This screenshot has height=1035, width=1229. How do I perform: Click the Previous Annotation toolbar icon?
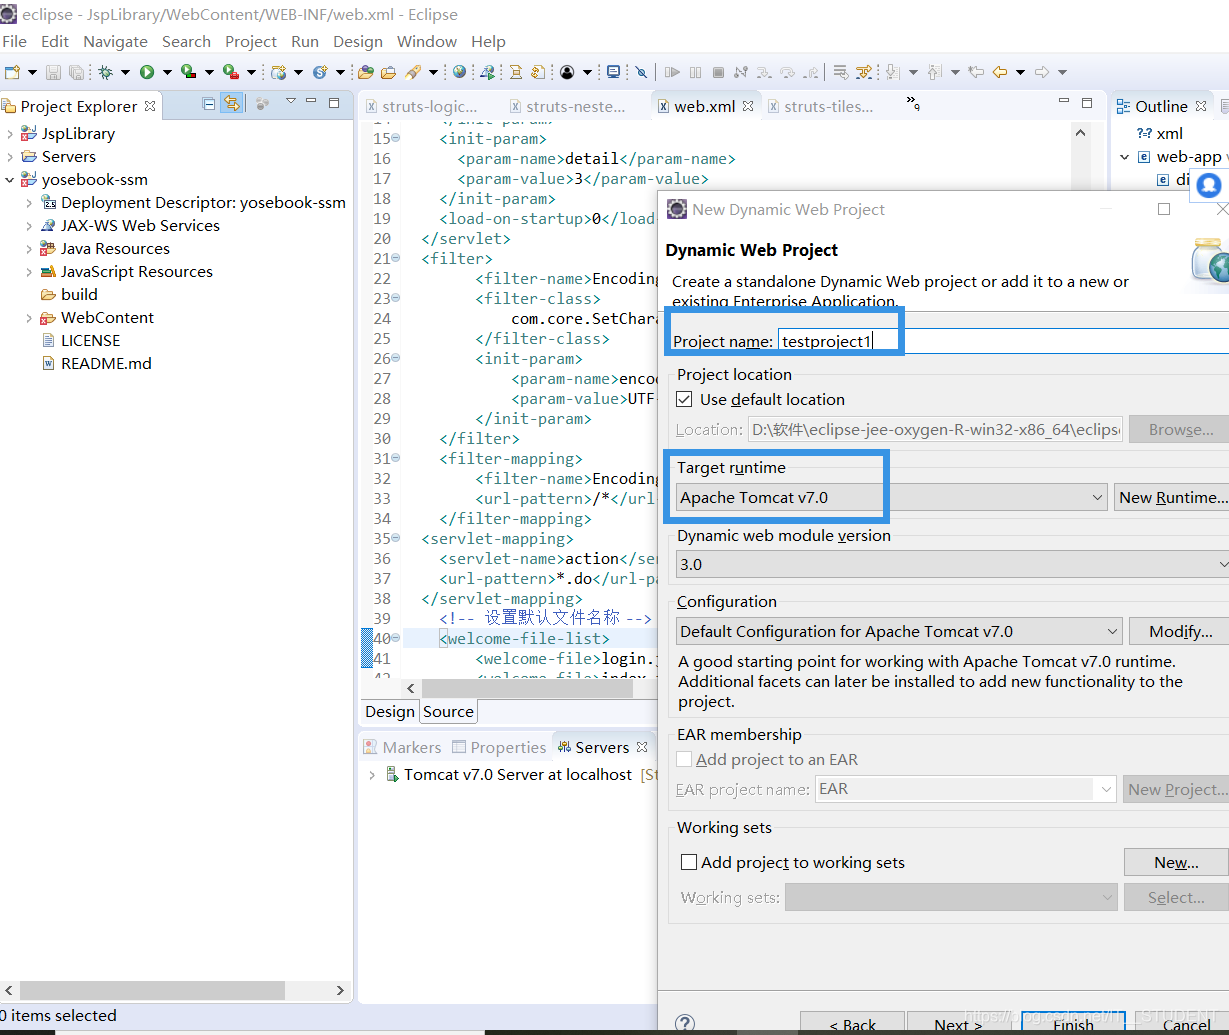935,72
